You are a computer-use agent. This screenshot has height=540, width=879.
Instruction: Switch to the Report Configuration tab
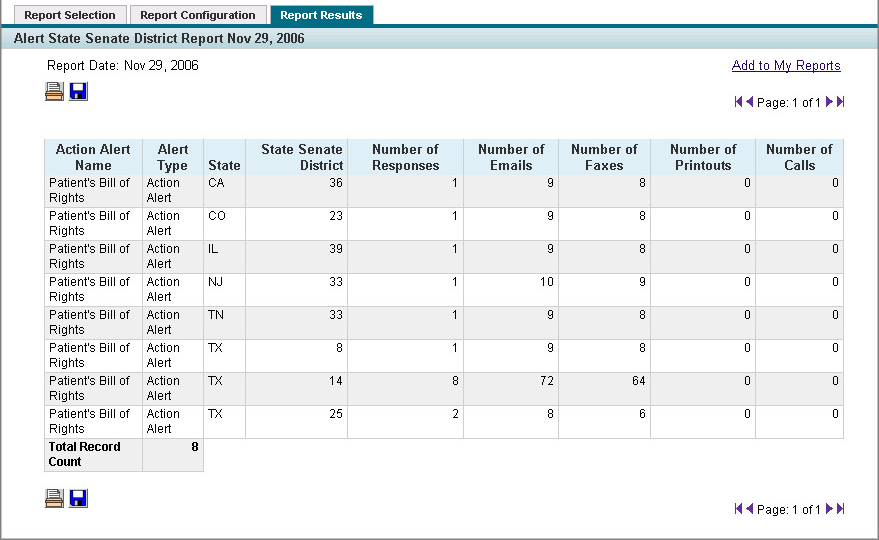pos(198,15)
